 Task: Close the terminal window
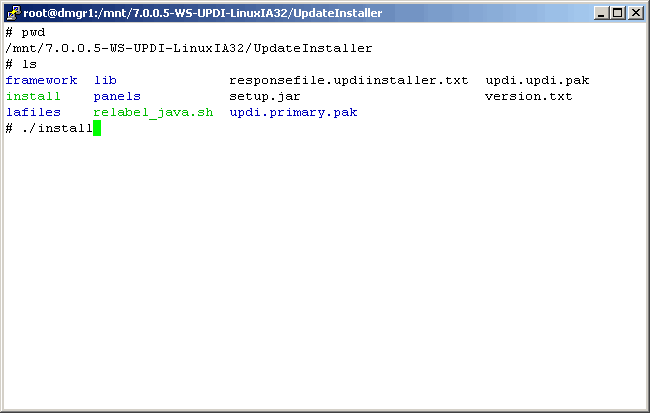[635, 12]
